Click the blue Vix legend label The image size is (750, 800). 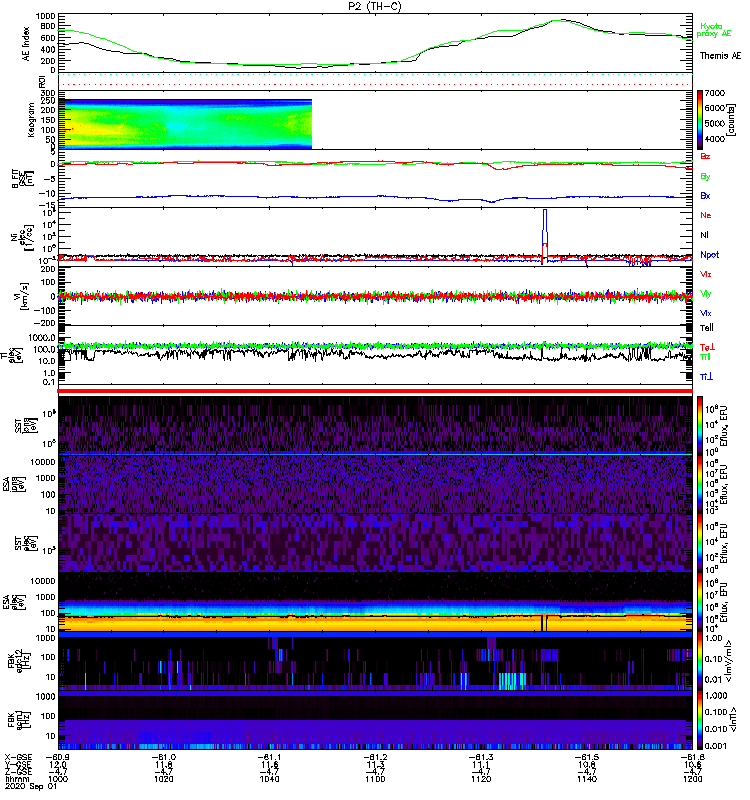706,313
